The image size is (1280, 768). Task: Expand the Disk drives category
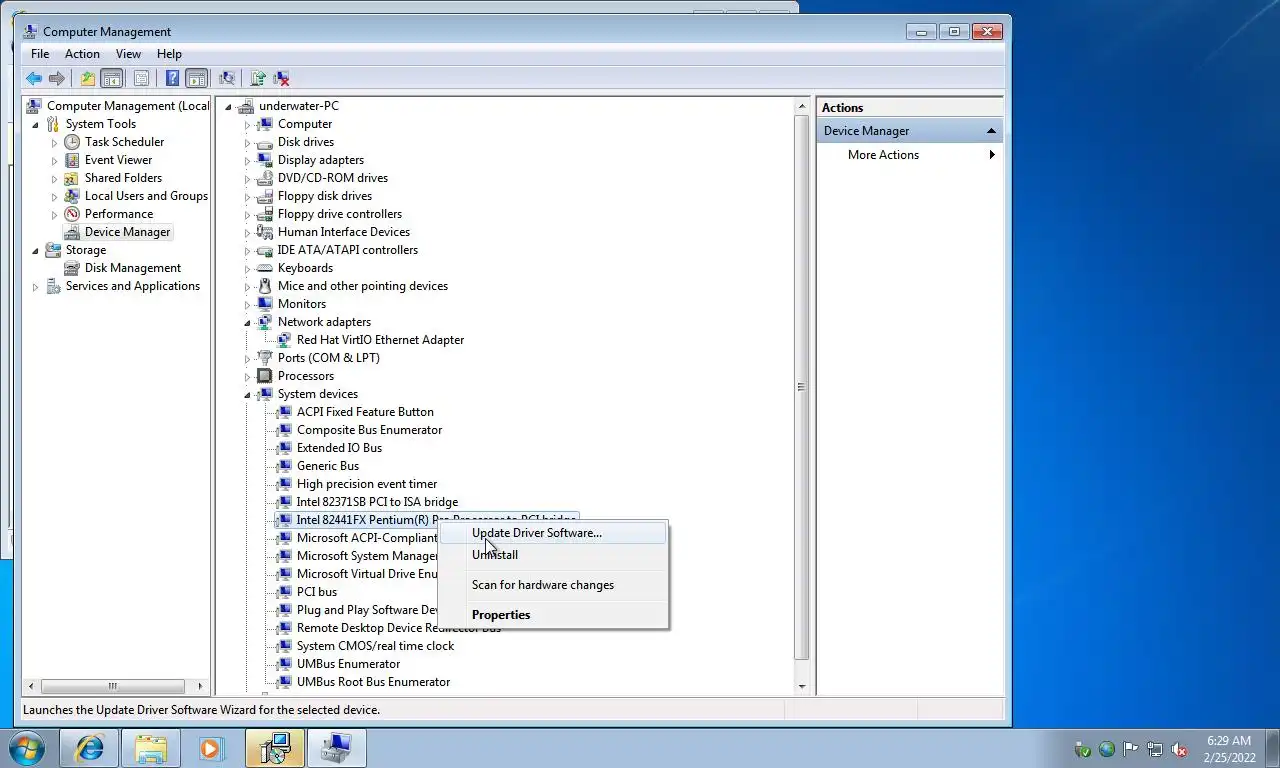coord(248,143)
